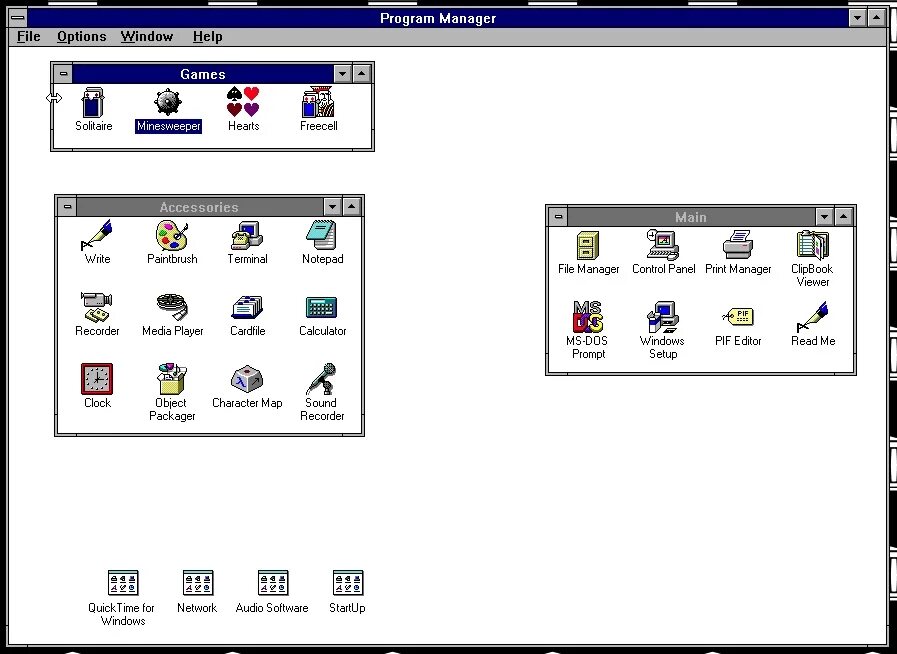The image size is (897, 654).
Task: Select the Cardfile icon
Action: (x=247, y=307)
